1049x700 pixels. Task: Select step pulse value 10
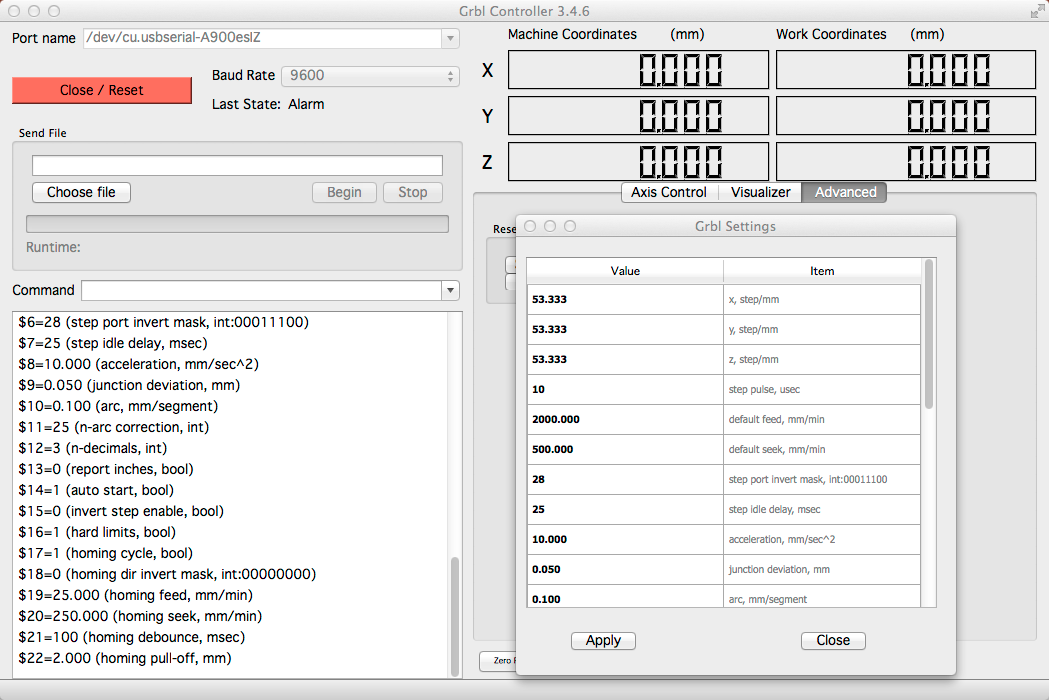click(625, 389)
